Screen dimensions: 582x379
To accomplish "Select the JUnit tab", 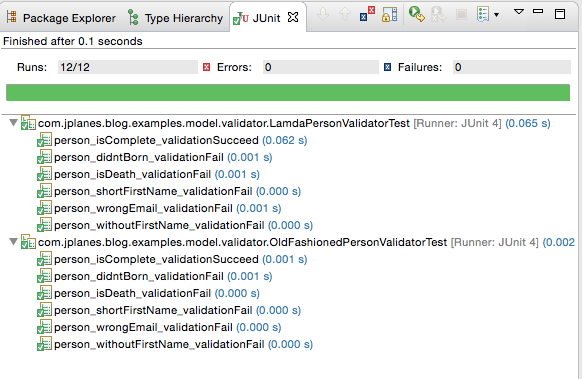I will (x=266, y=17).
